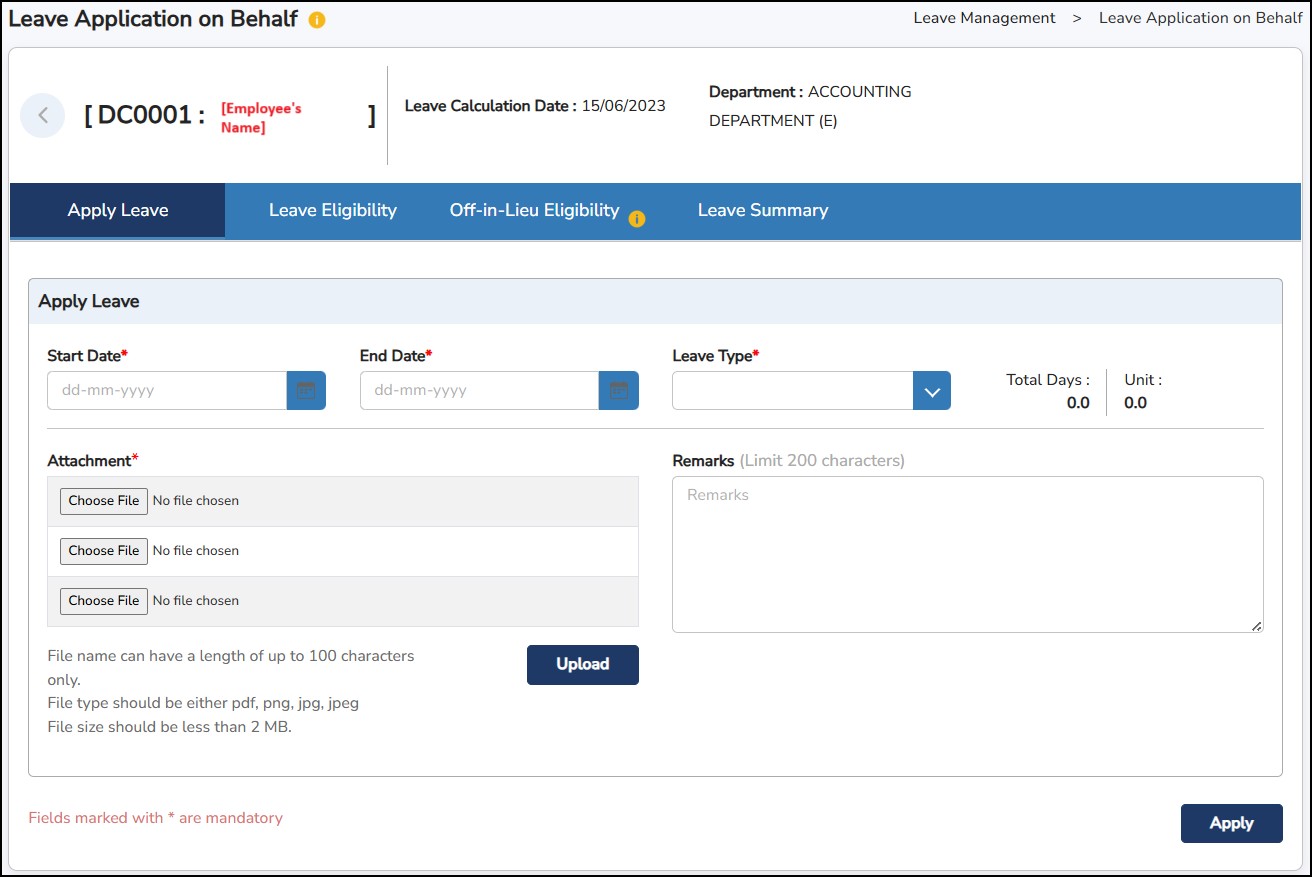Open the End Date calendar picker
The image size is (1312, 877).
pos(618,391)
